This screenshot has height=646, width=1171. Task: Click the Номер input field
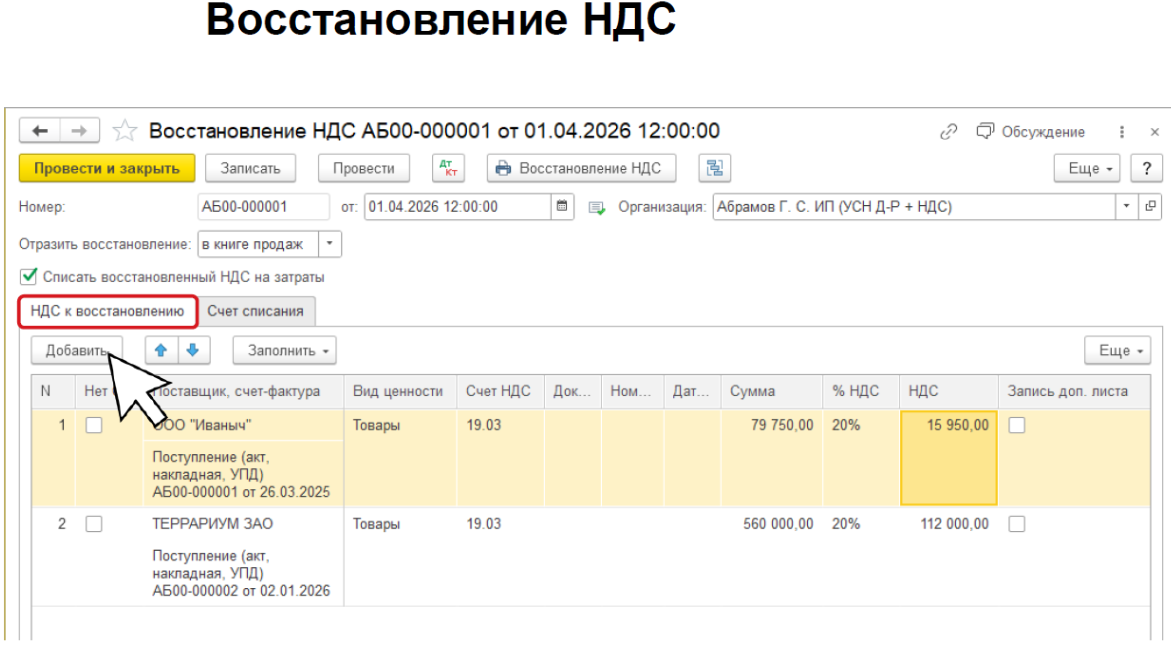[263, 207]
